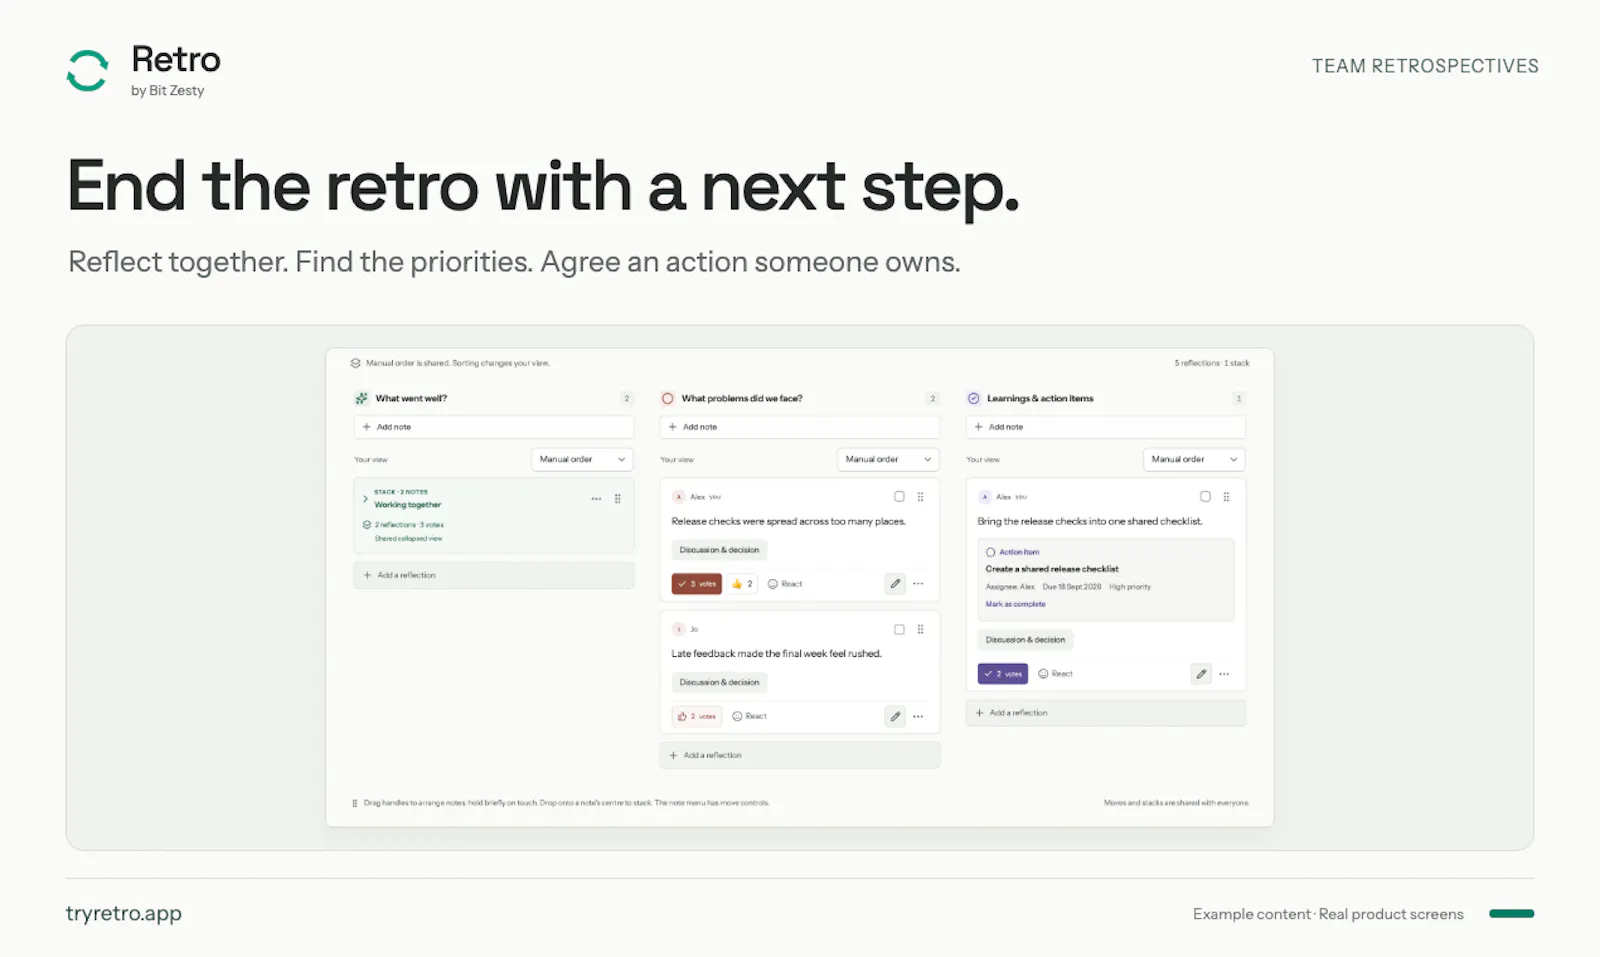
Task: Click the stack layers icon beside Manual order is shared
Action: pyautogui.click(x=355, y=363)
